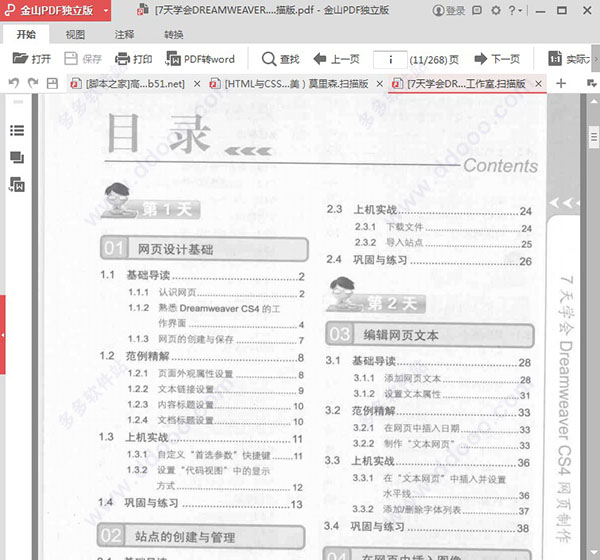Image resolution: width=600 pixels, height=560 pixels.
Task: Click the 实际大小 actual size button
Action: (569, 59)
